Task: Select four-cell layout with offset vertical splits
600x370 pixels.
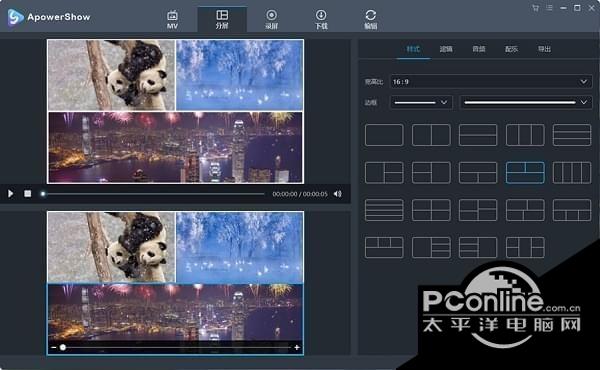Action: (525, 210)
